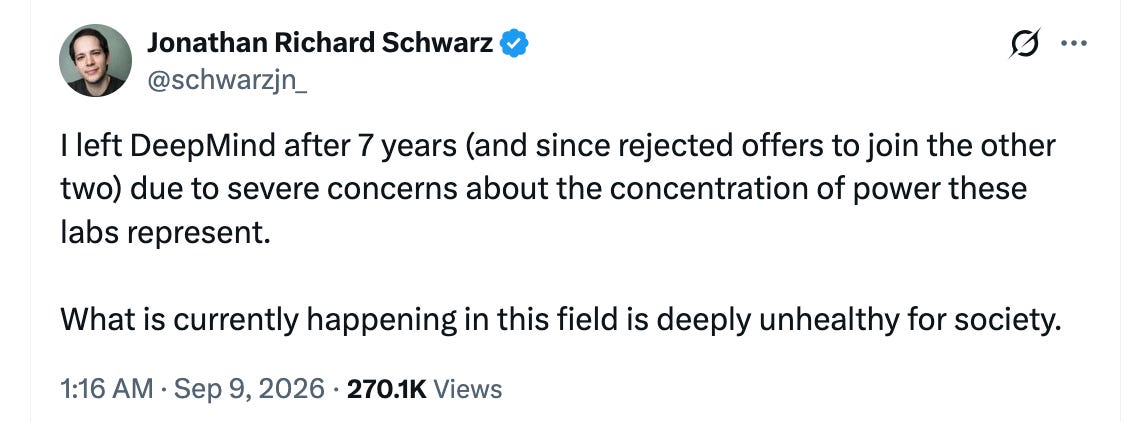Click the text labs represent.
This screenshot has width=1146, height=422.
tap(160, 233)
